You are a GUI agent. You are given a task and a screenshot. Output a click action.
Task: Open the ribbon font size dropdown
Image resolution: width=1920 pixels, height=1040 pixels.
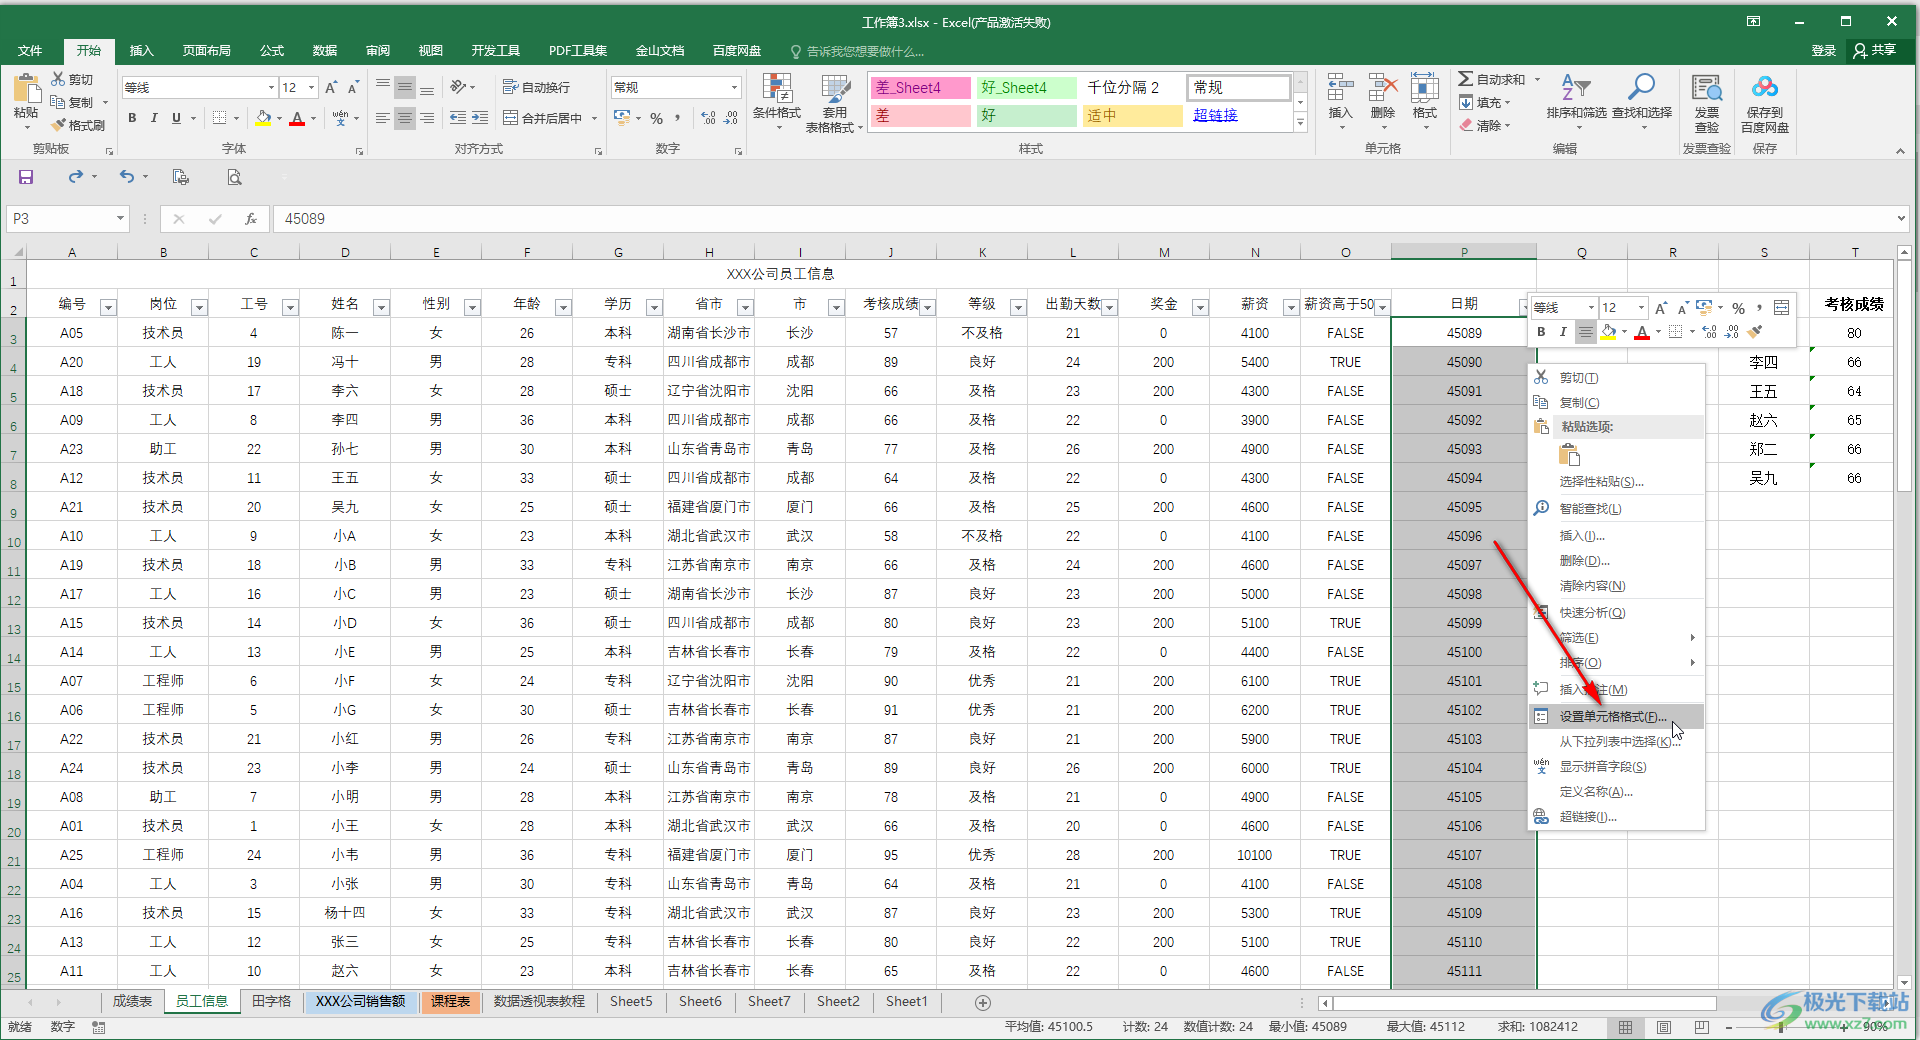[x=311, y=88]
